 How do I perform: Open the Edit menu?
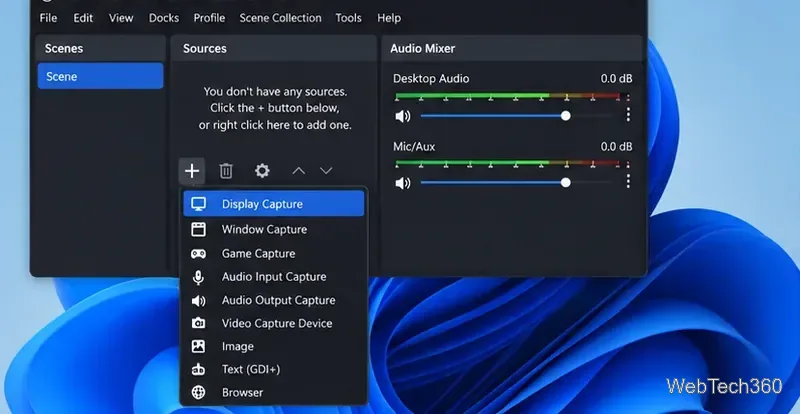click(83, 18)
